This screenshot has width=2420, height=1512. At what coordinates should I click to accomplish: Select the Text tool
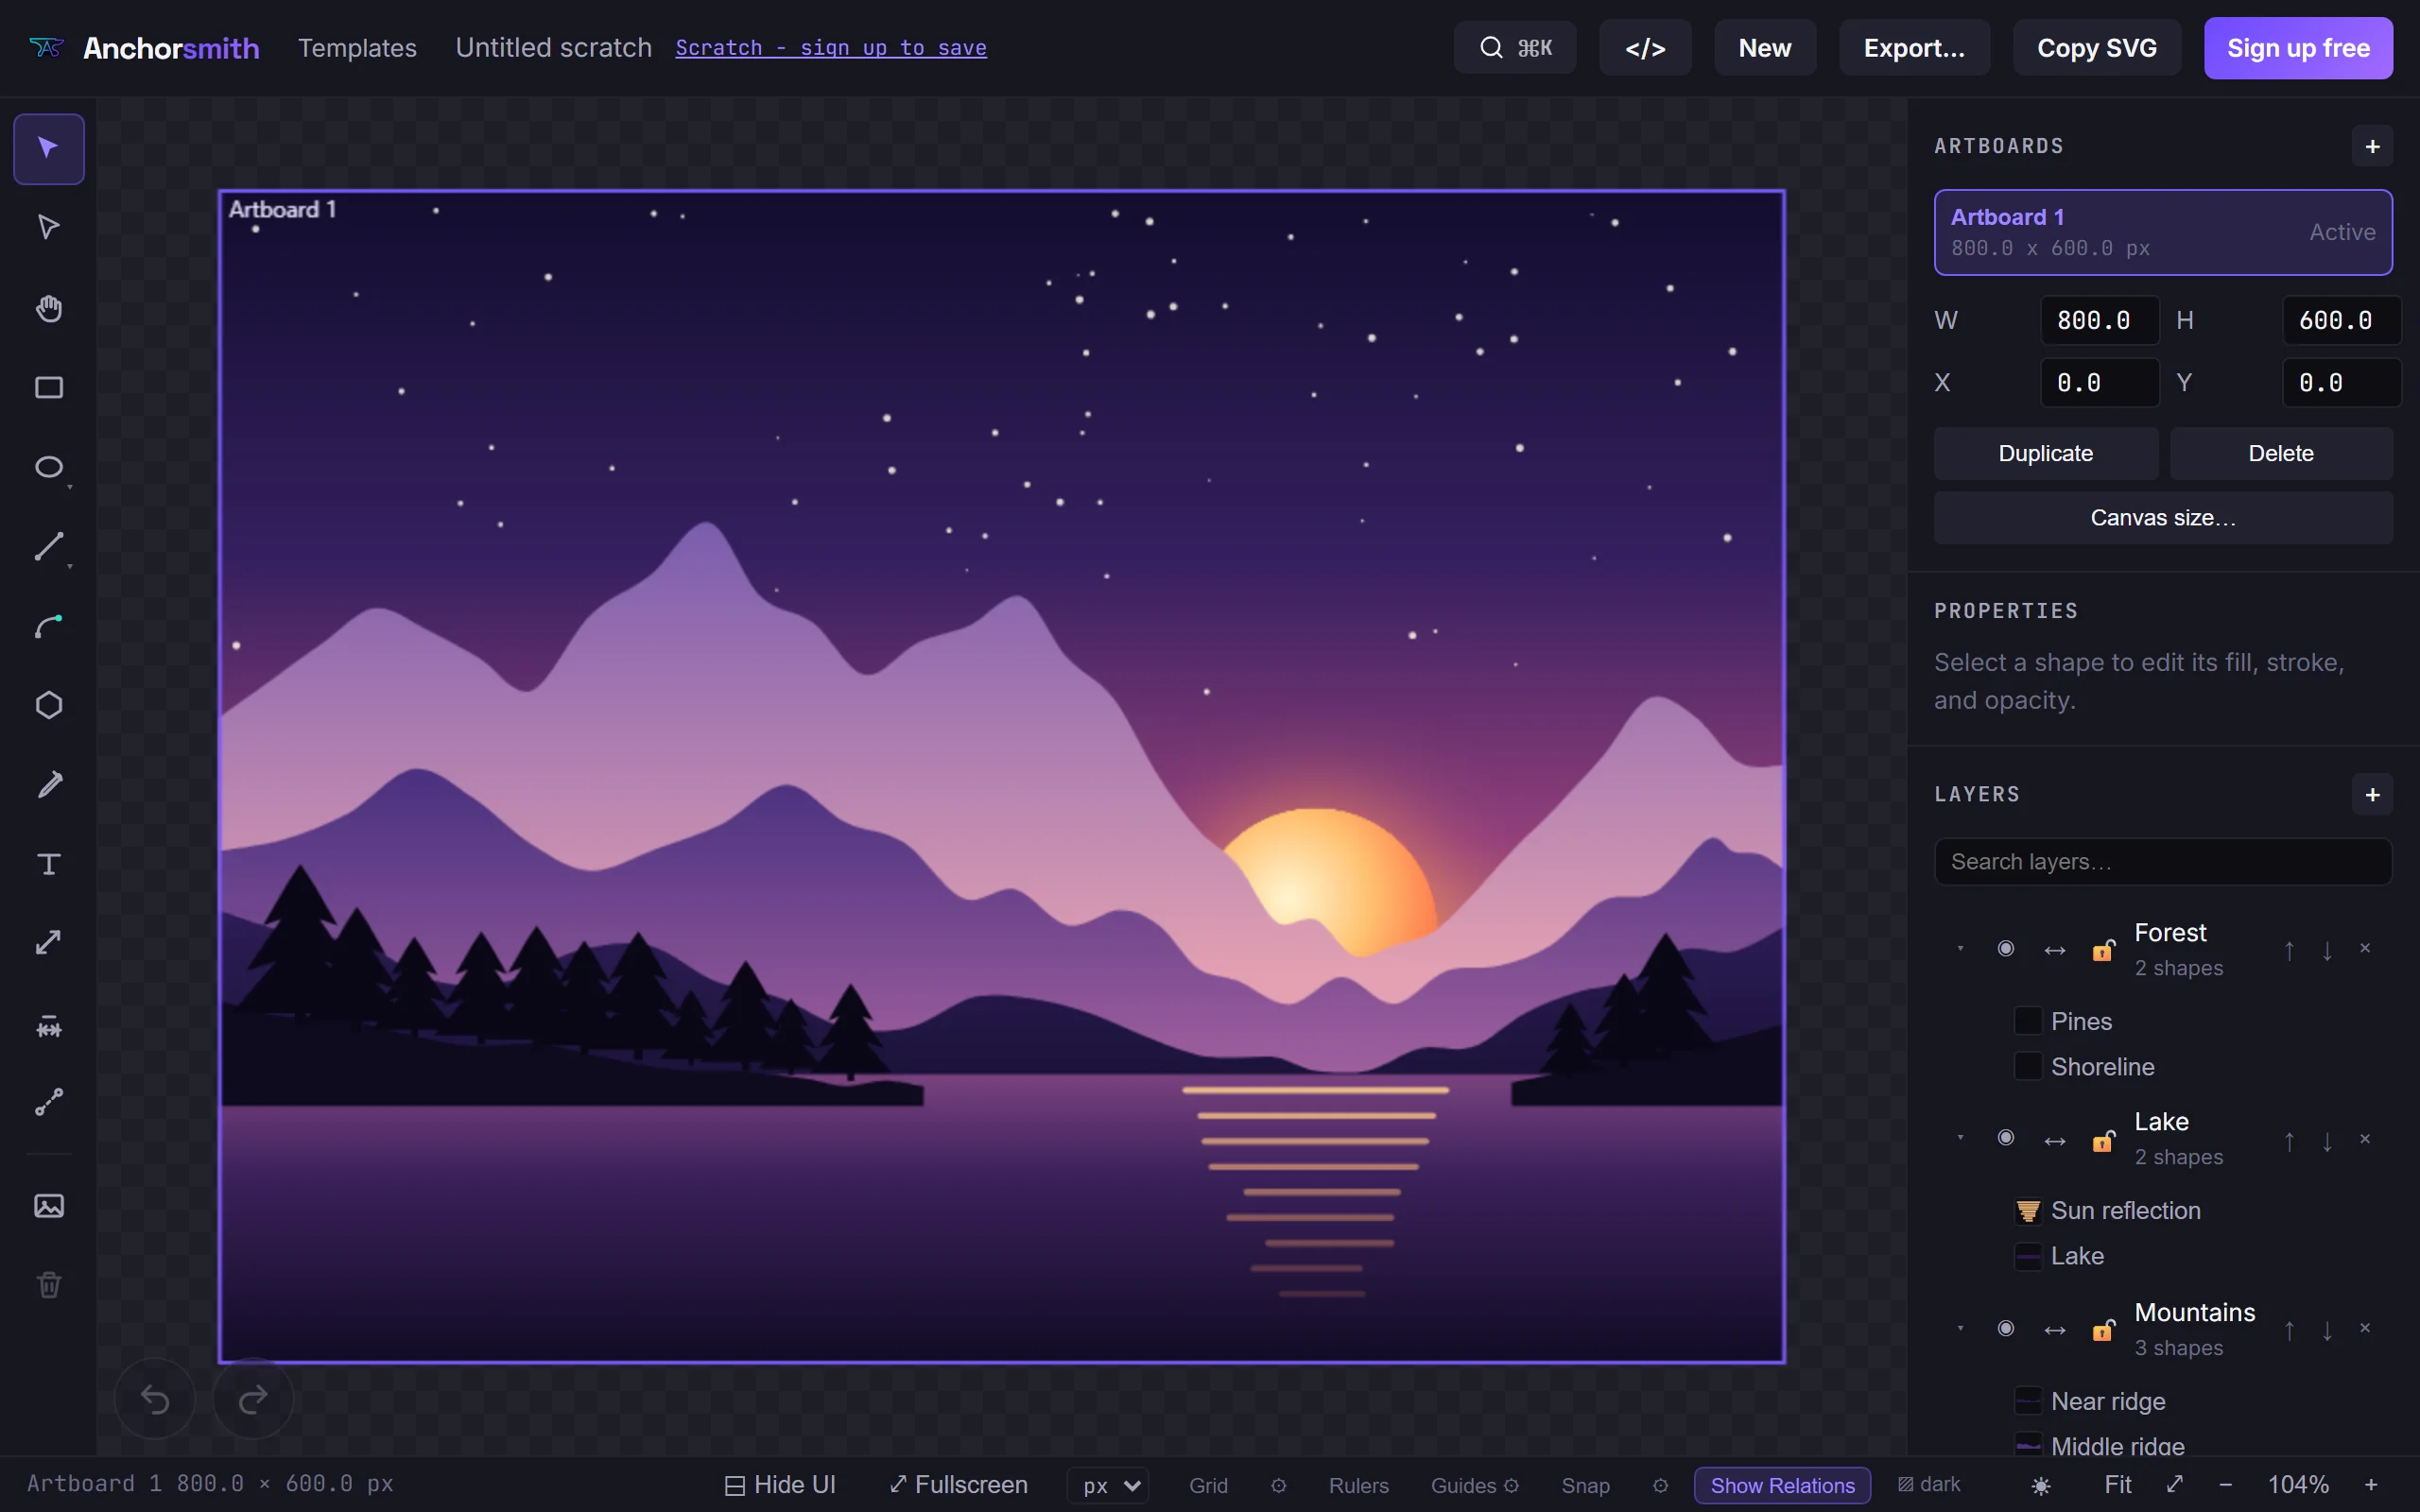(x=48, y=864)
